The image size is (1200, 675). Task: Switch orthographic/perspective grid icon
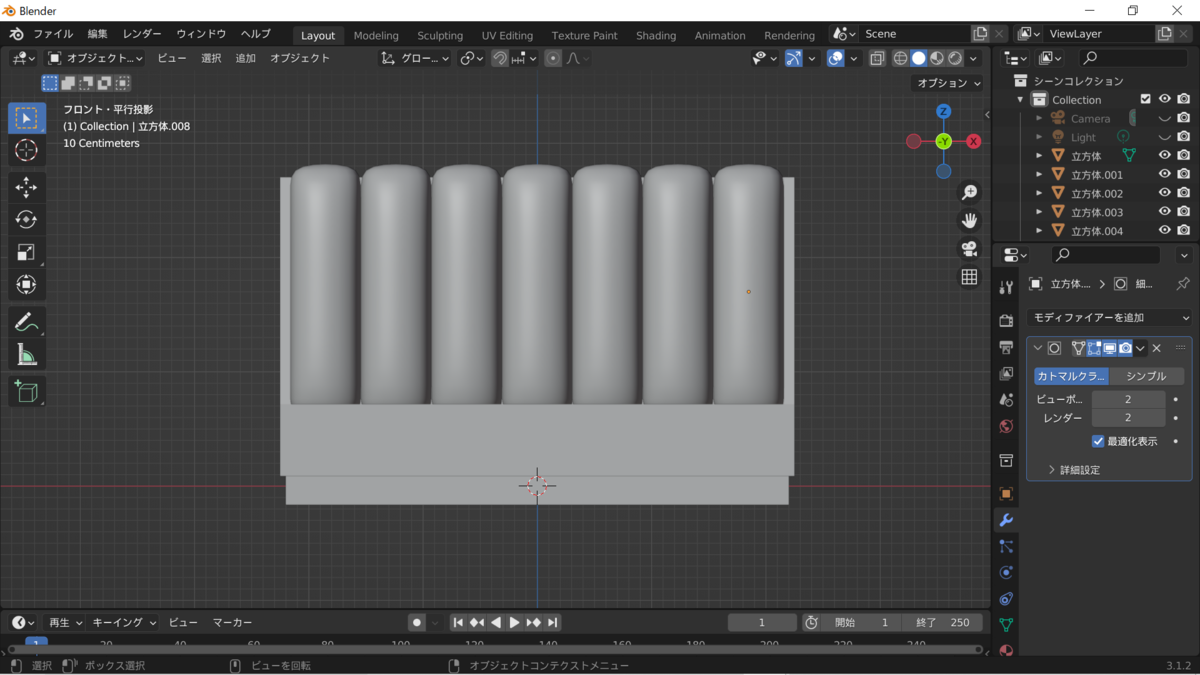(x=969, y=277)
